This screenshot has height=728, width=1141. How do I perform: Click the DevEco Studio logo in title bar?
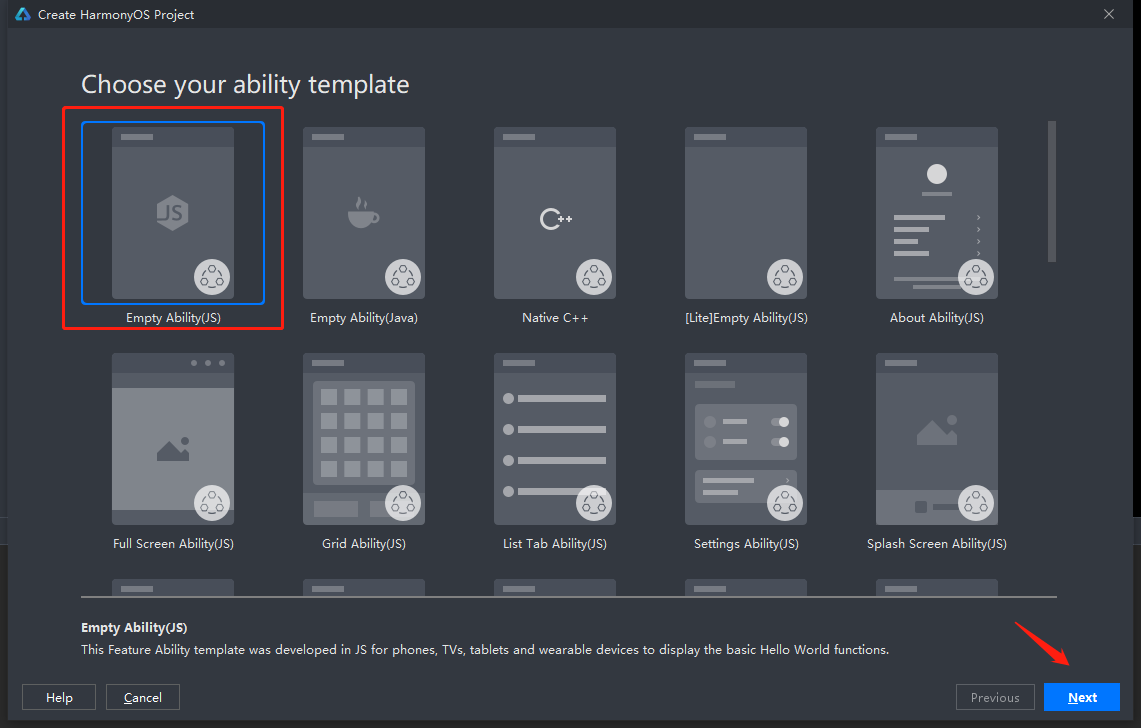pyautogui.click(x=23, y=14)
